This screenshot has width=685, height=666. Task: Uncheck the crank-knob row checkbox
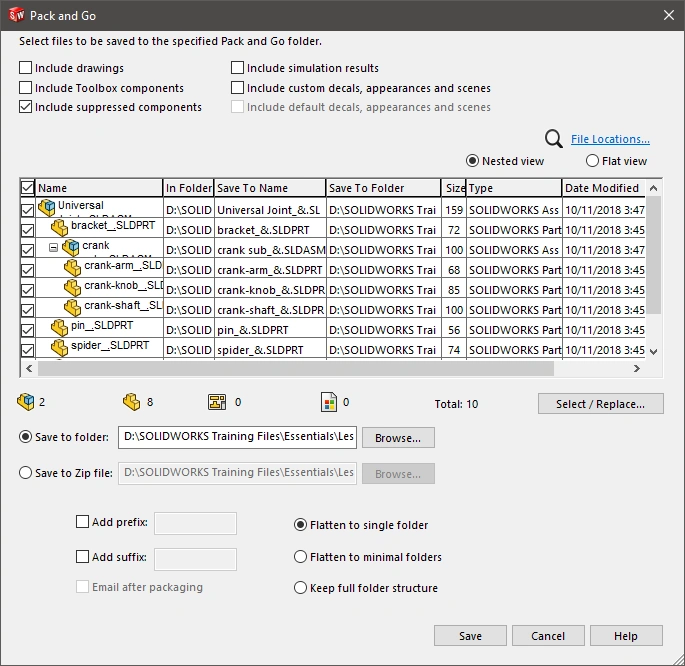[27, 290]
